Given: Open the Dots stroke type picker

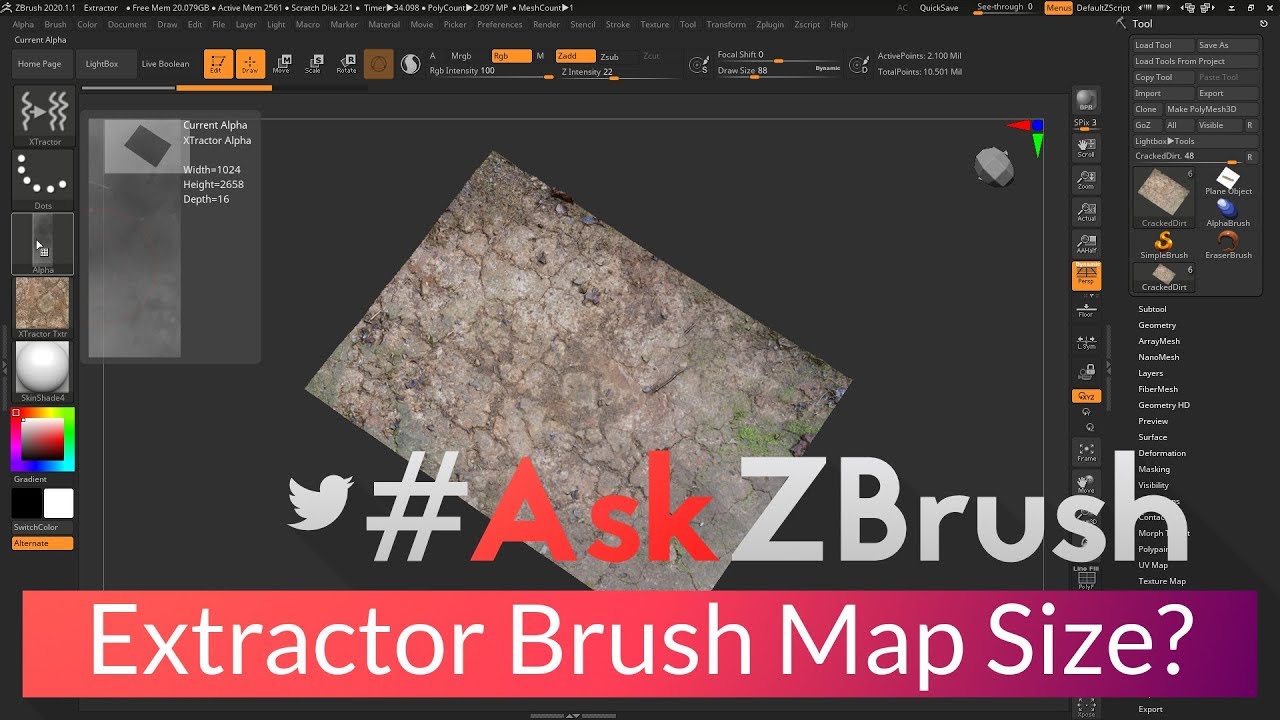Looking at the screenshot, I should [x=44, y=179].
